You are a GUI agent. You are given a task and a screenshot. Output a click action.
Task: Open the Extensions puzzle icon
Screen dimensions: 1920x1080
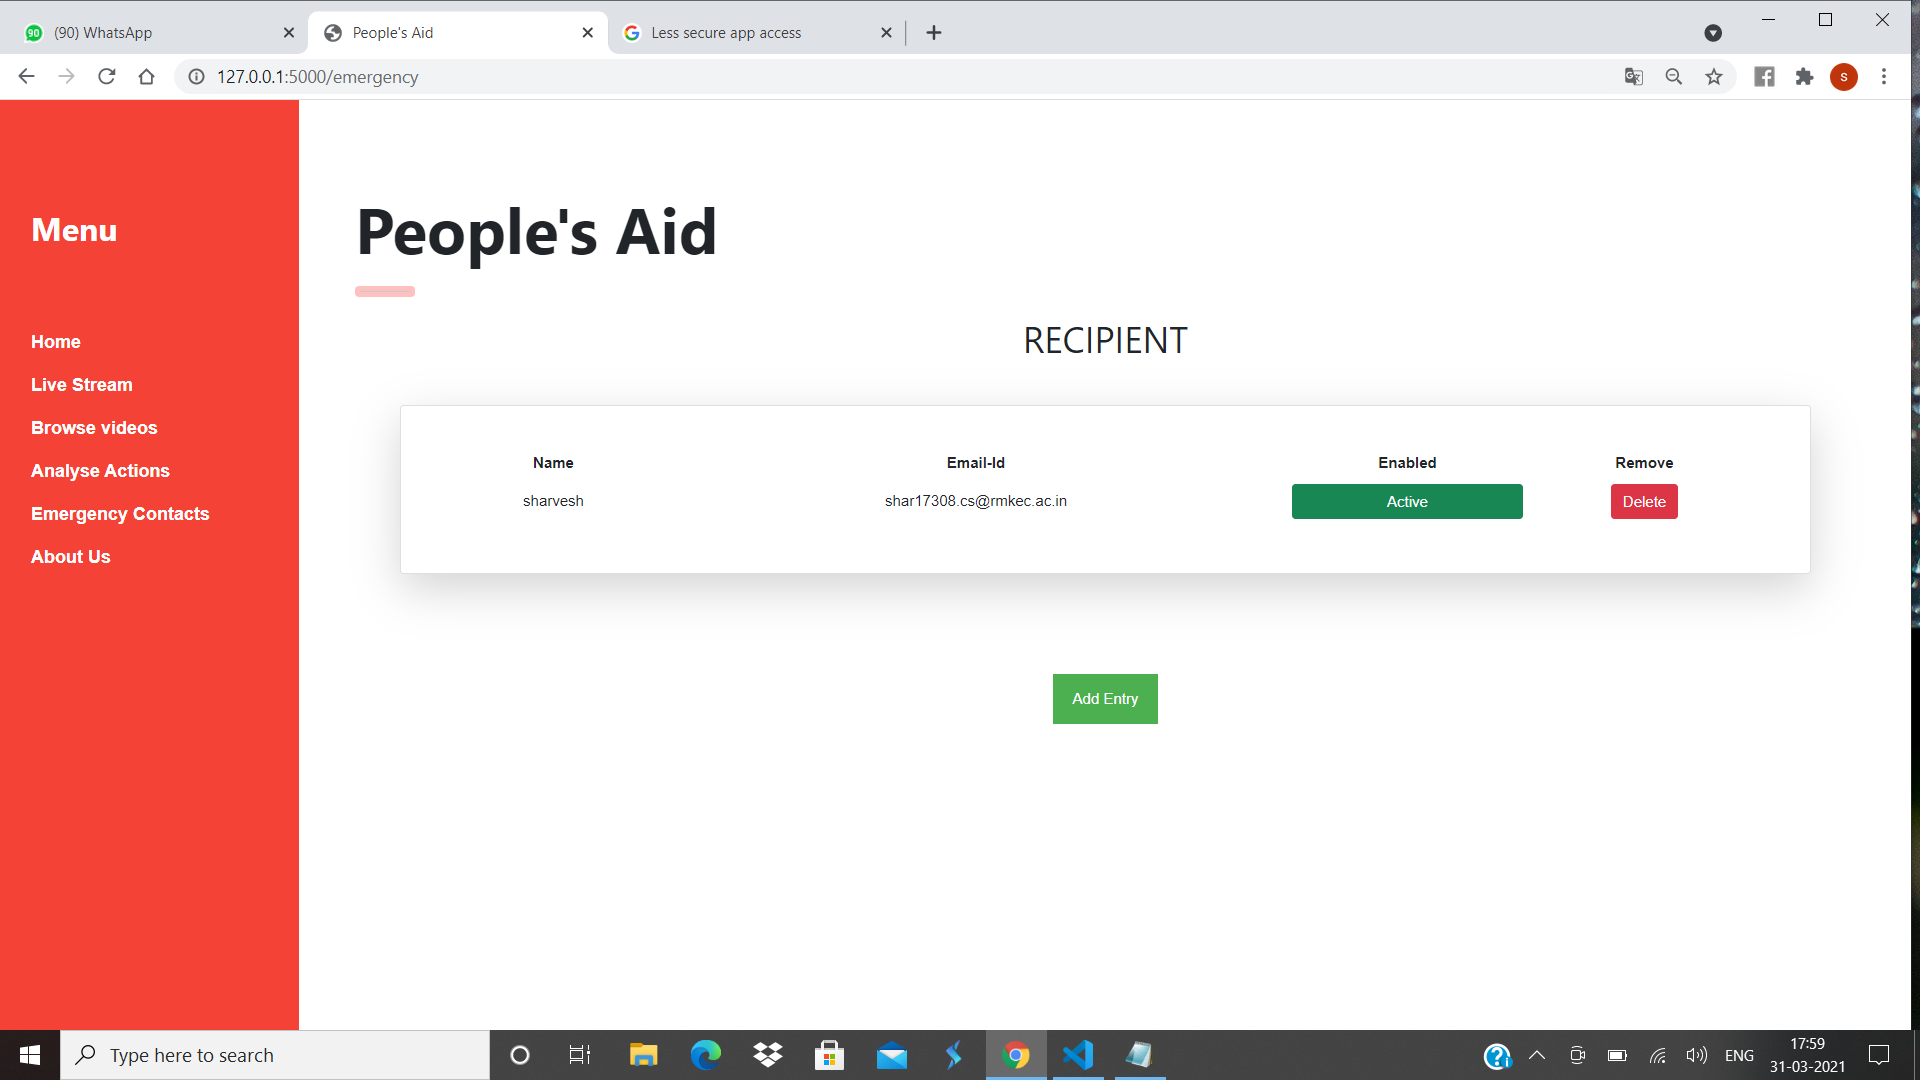click(1804, 77)
